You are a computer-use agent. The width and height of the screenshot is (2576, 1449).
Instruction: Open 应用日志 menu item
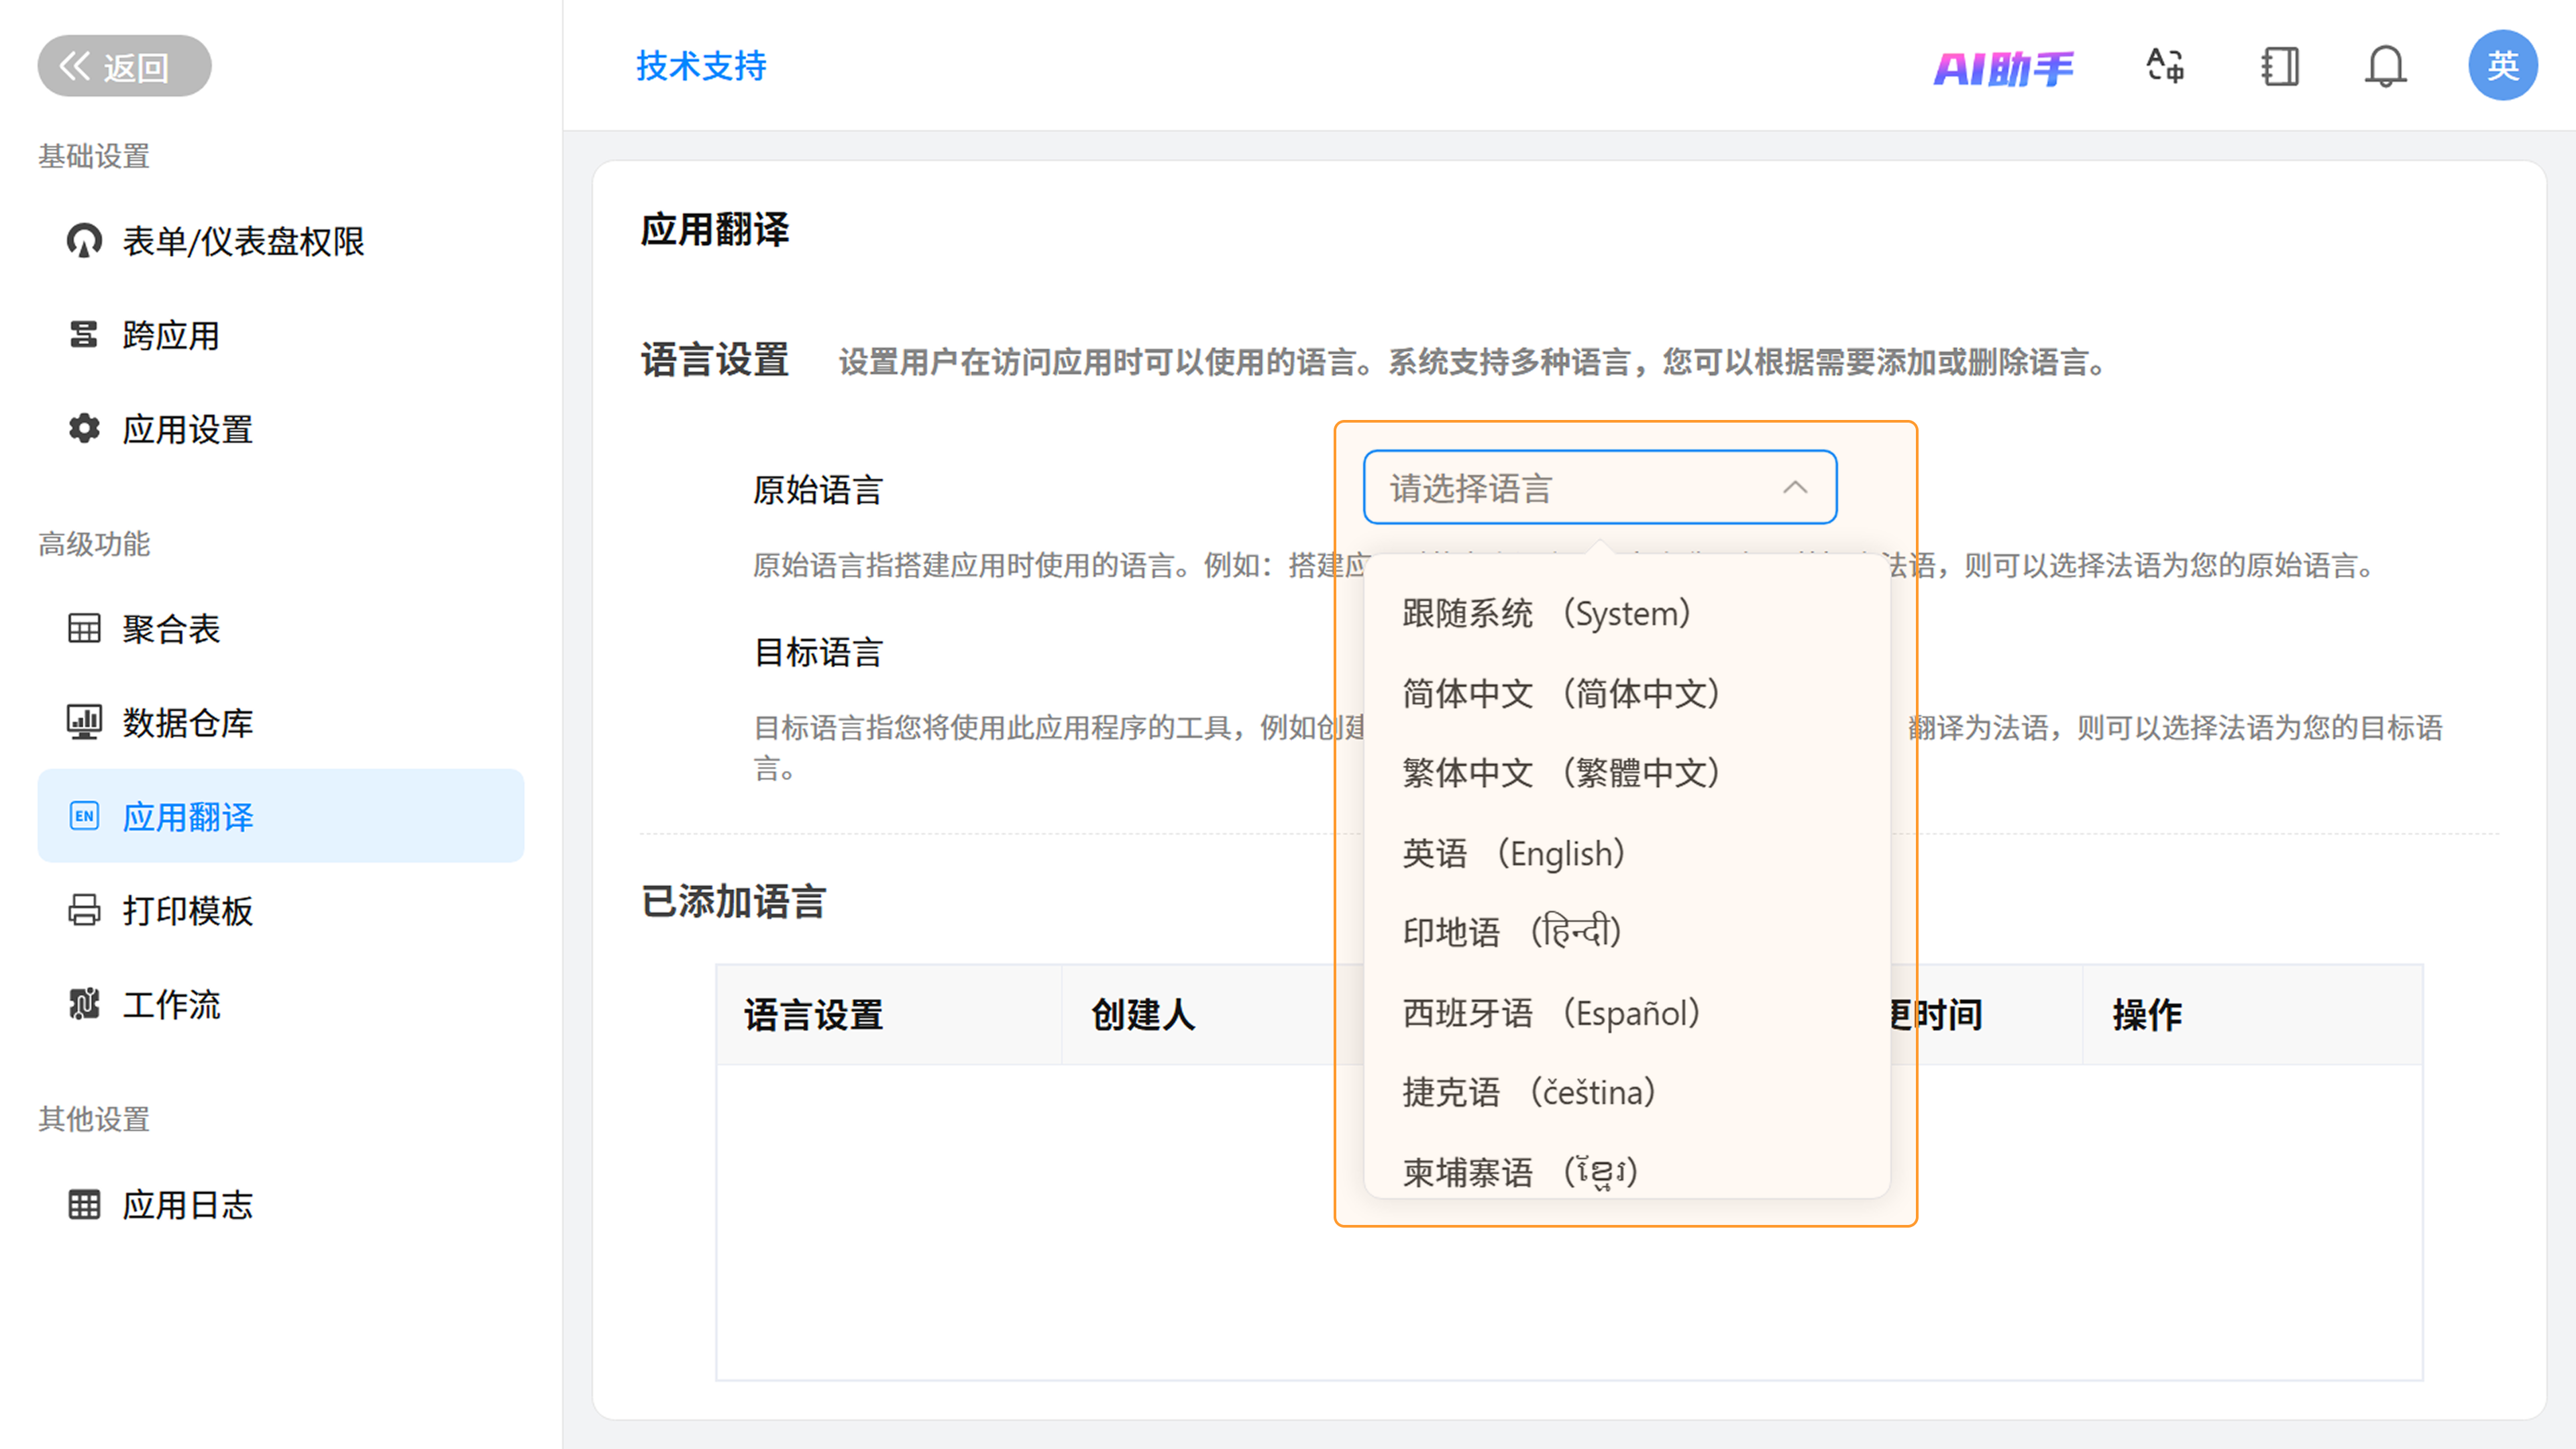[x=281, y=1204]
